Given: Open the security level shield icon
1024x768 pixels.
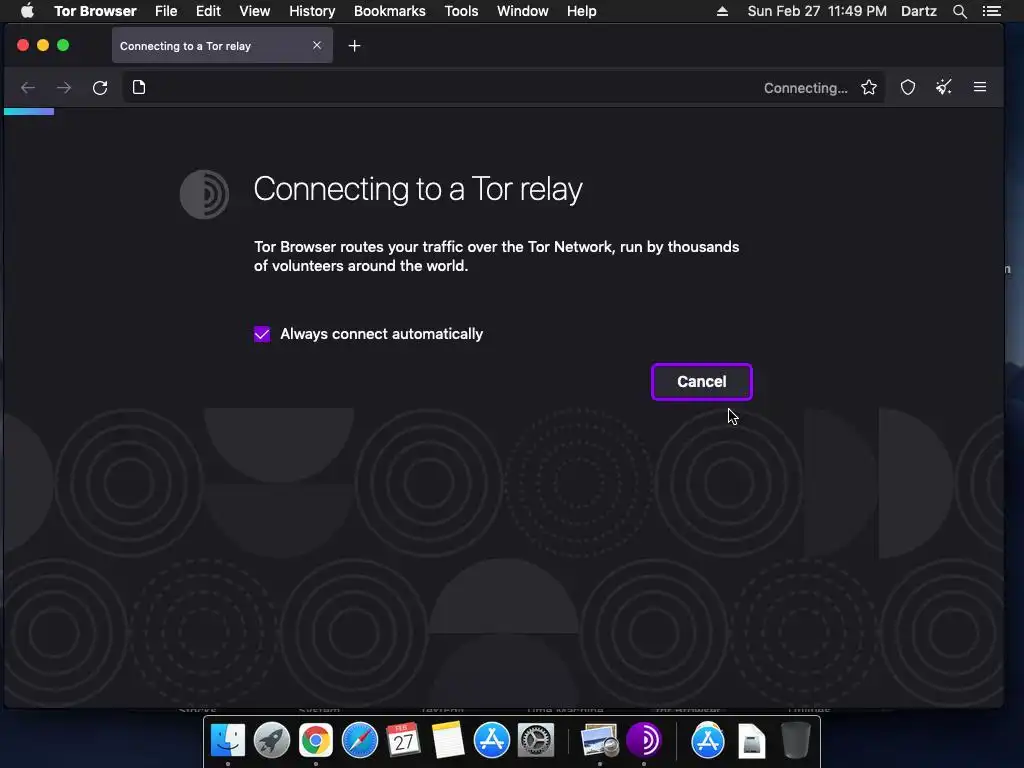Looking at the screenshot, I should tap(908, 88).
